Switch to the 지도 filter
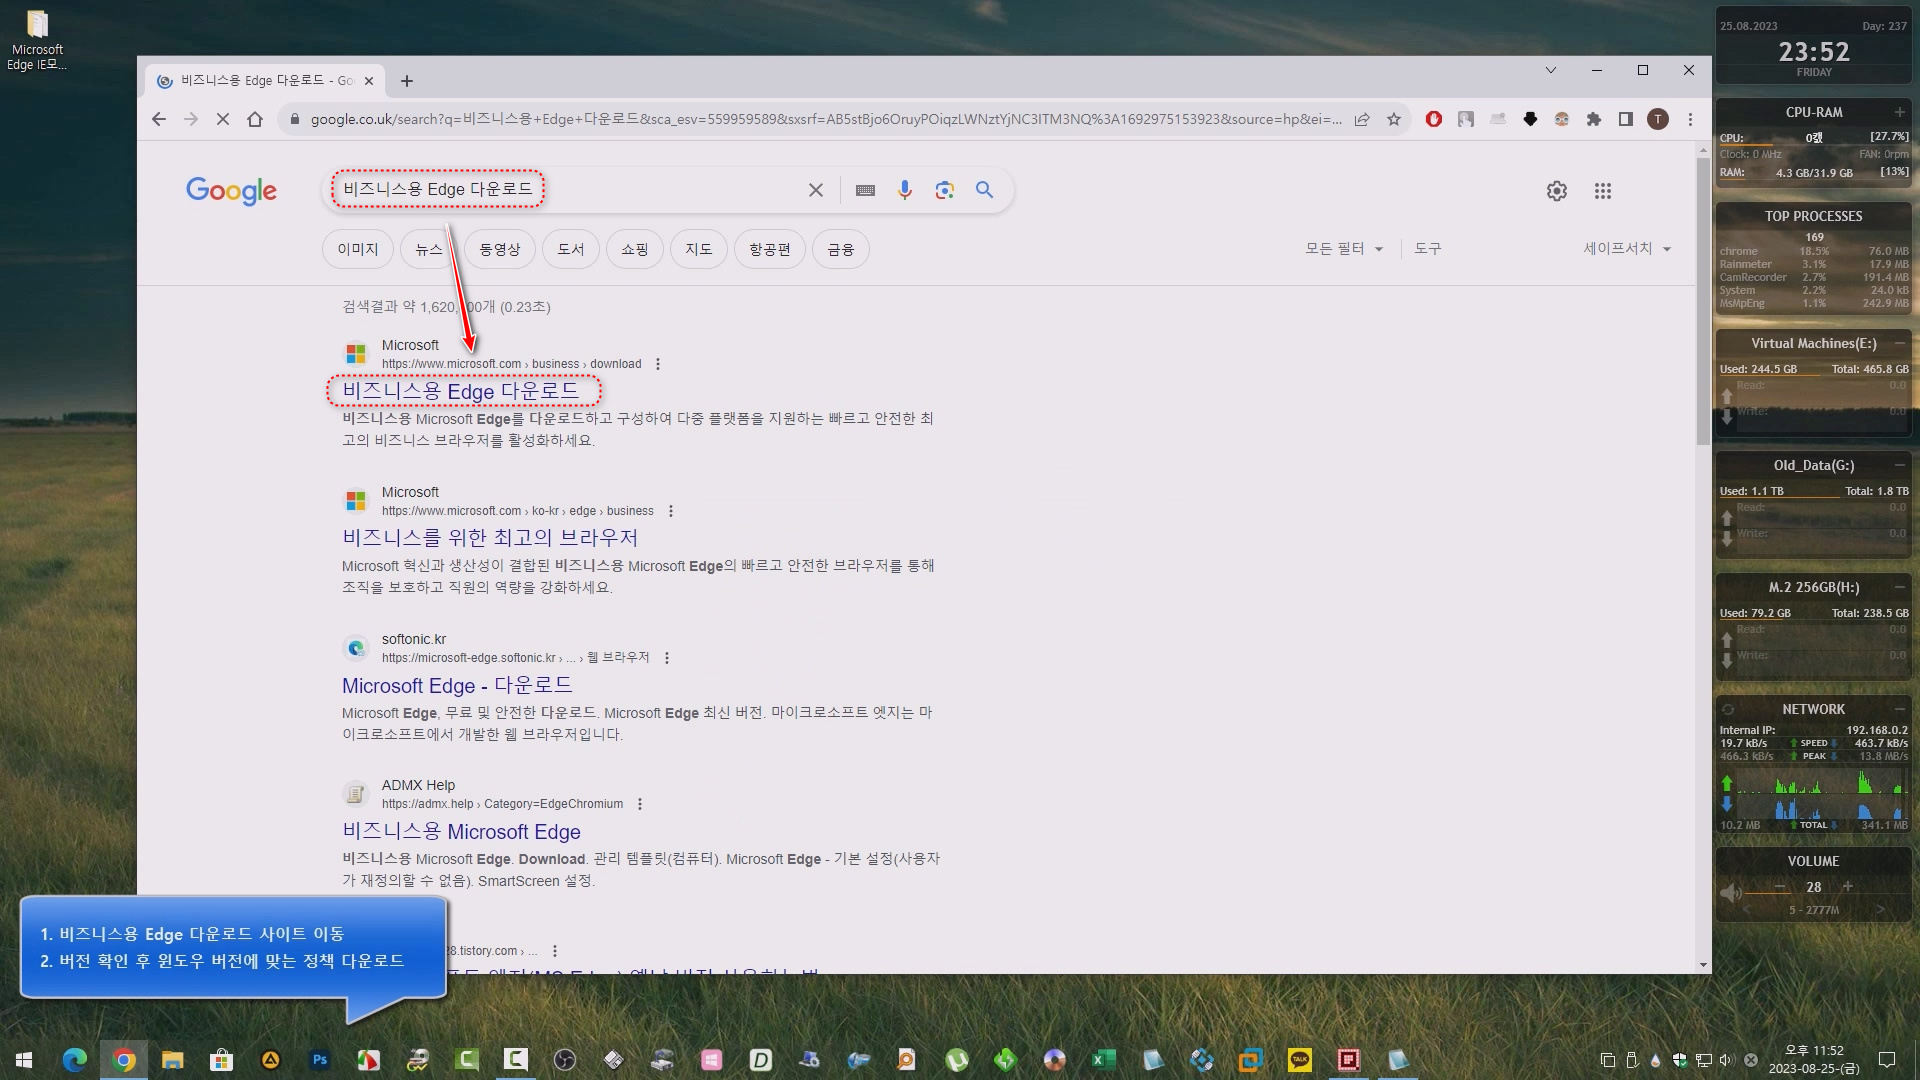The image size is (1920, 1080). tap(699, 249)
